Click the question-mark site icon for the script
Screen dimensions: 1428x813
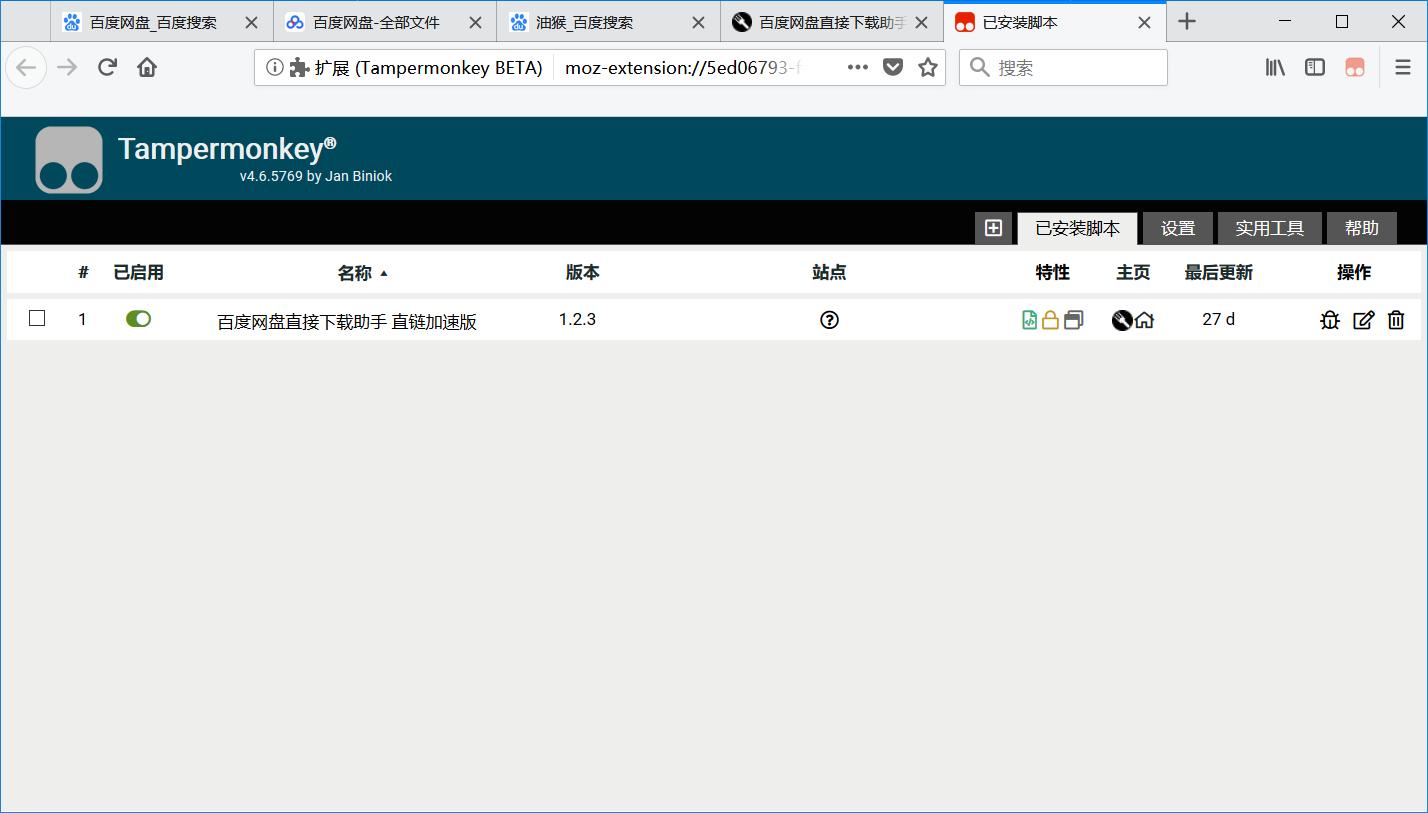[829, 320]
